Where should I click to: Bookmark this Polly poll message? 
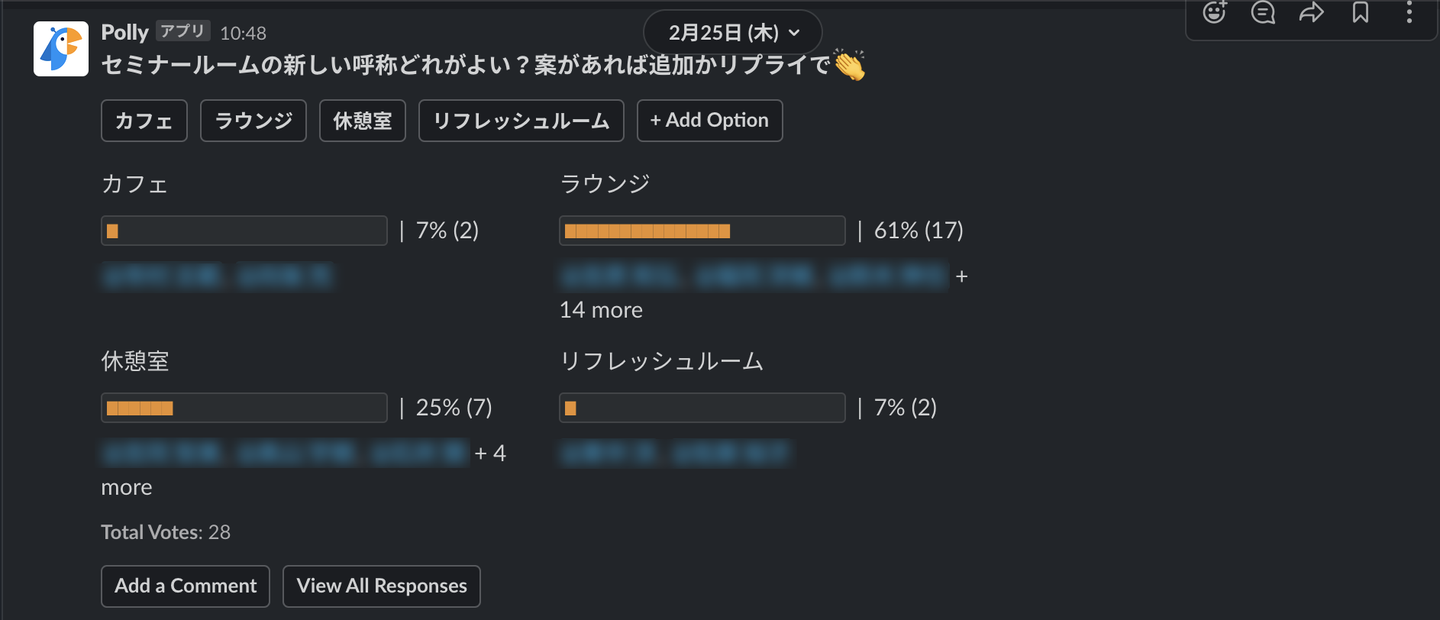1360,13
